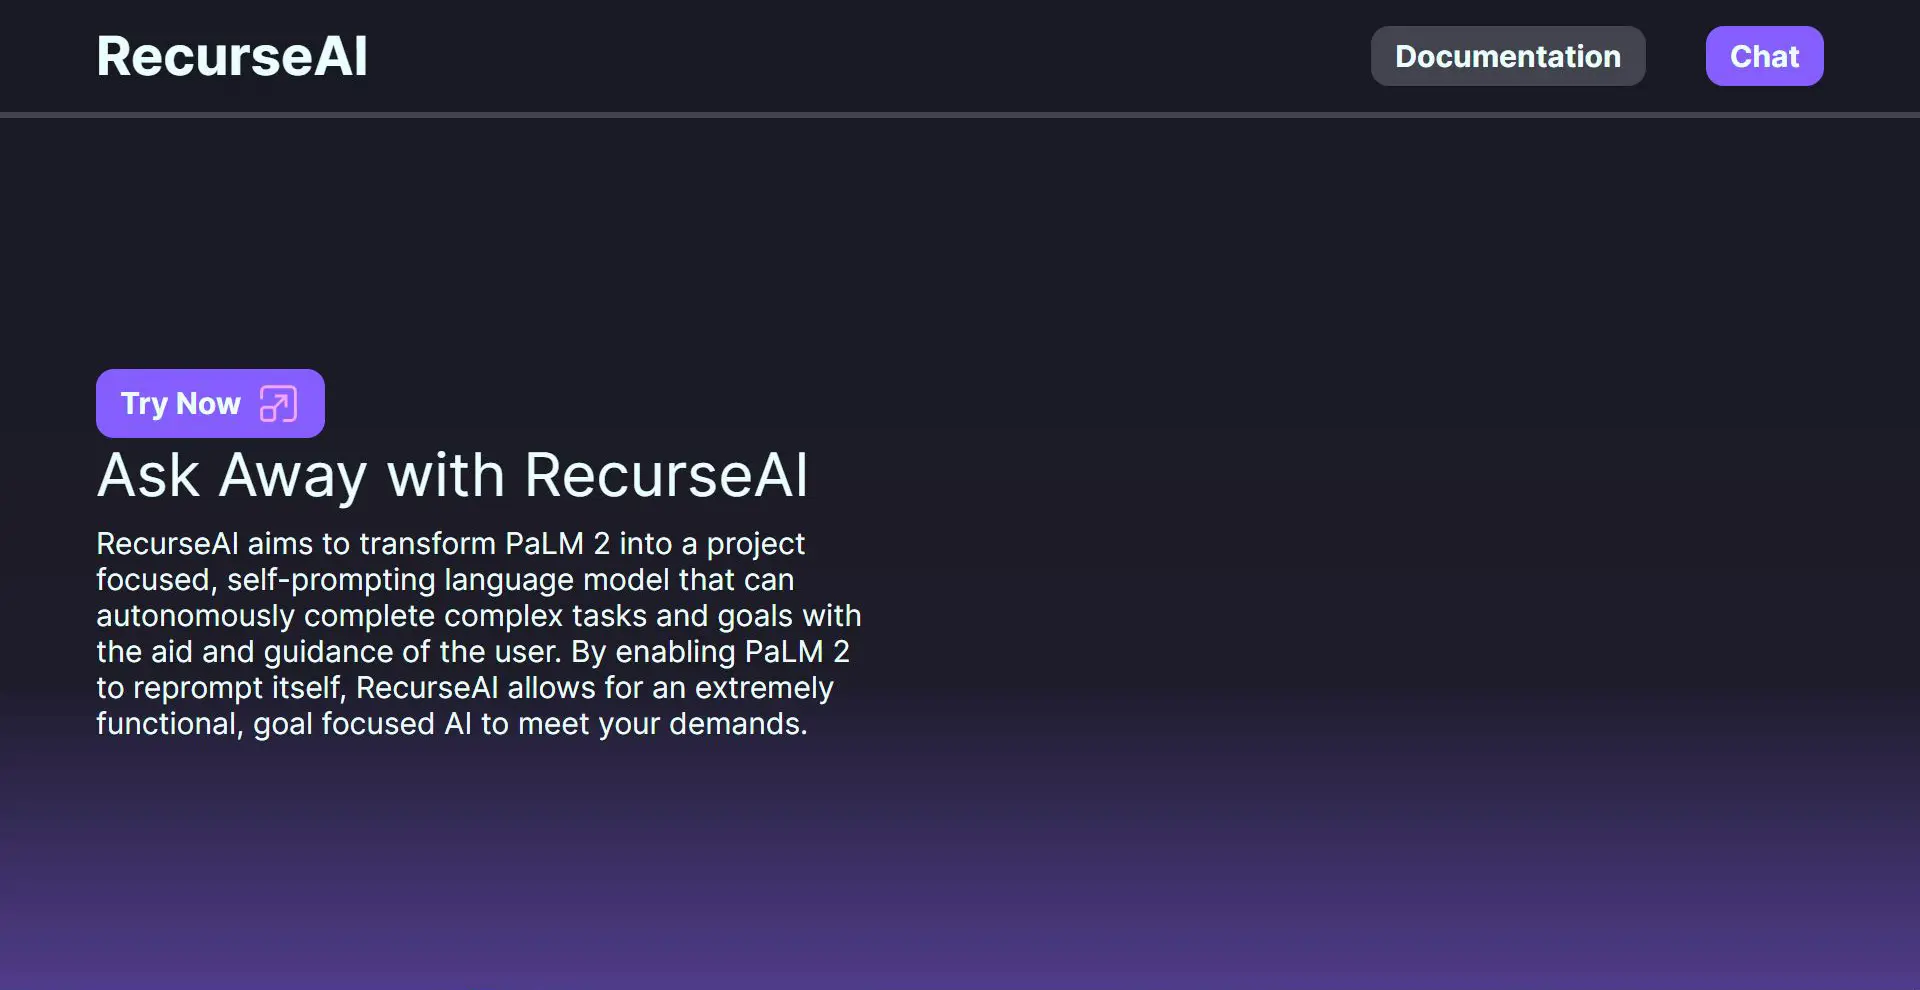Select the purple Chat navigation item

[1764, 56]
